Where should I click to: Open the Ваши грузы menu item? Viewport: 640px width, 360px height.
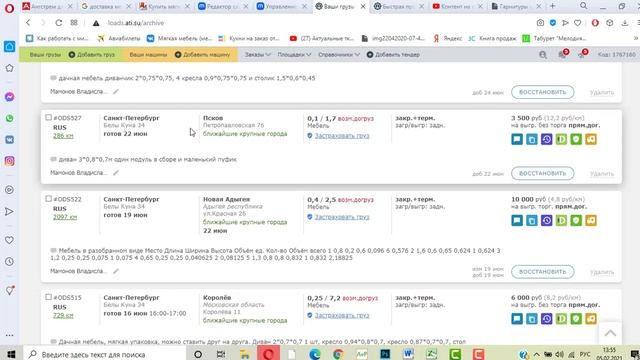click(x=45, y=54)
